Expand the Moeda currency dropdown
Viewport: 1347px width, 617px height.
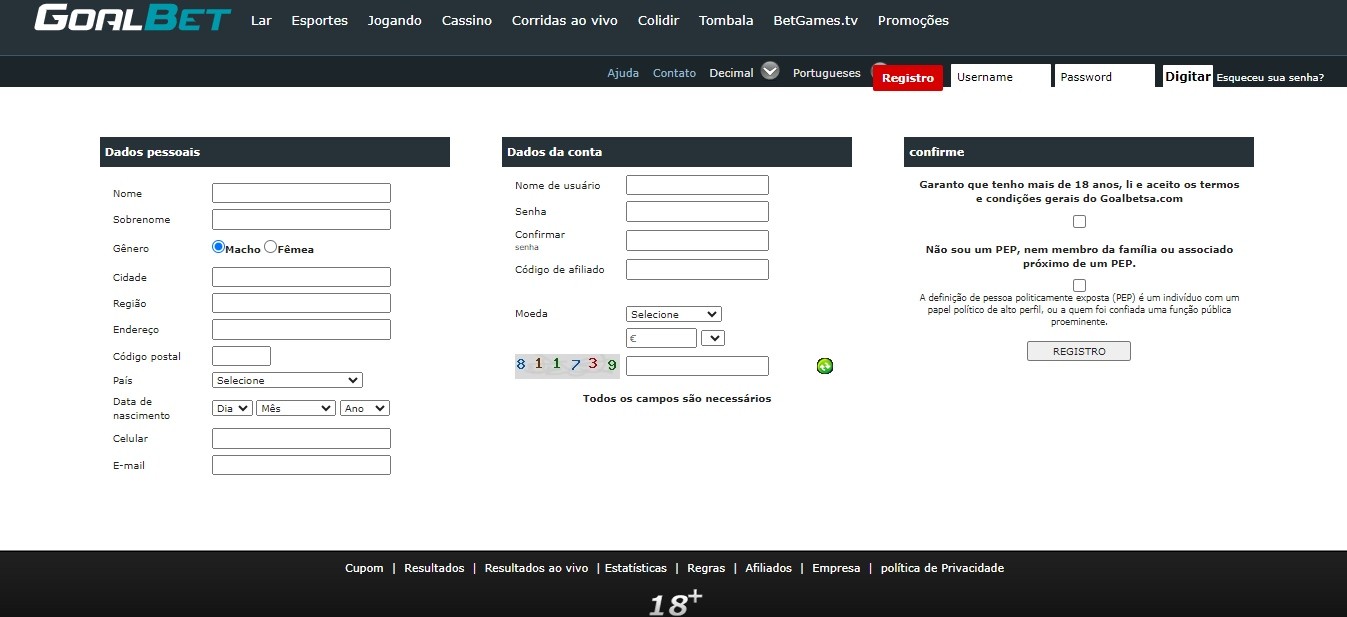(x=673, y=313)
